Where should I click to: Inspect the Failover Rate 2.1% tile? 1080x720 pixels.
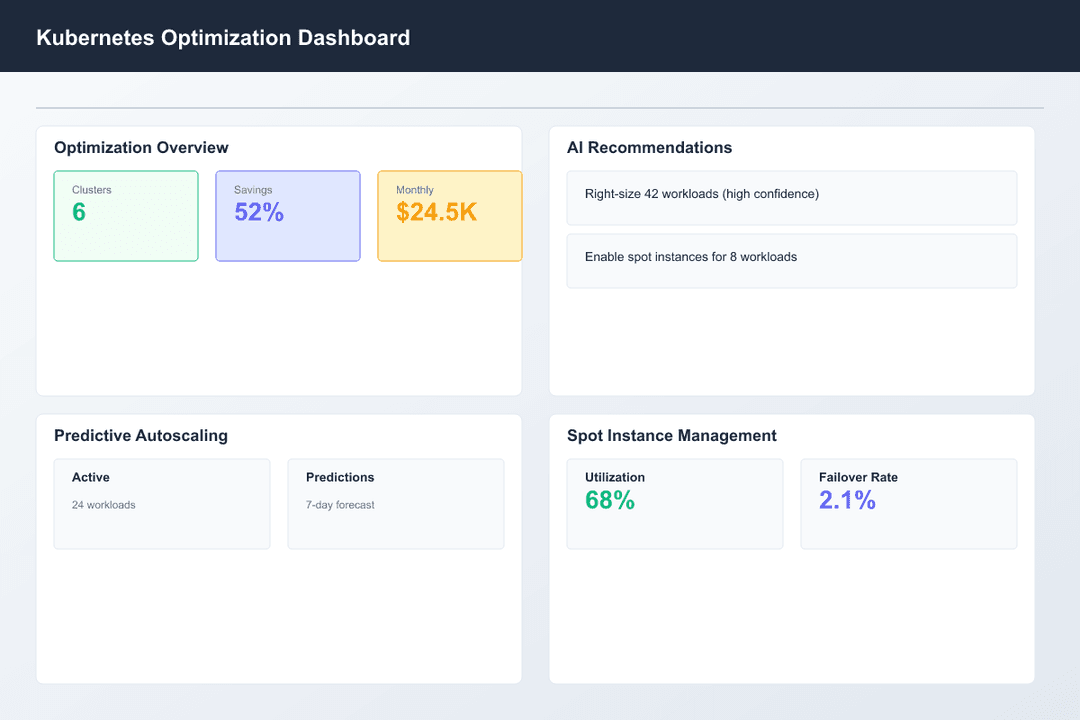click(908, 503)
